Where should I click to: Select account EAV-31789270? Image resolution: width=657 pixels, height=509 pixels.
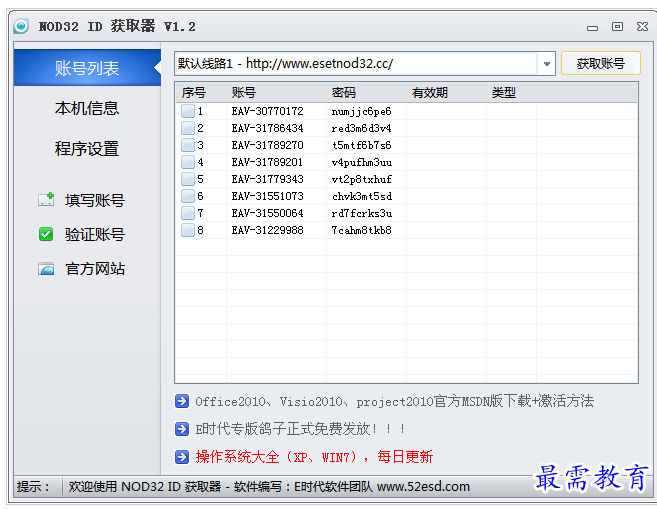coord(267,145)
